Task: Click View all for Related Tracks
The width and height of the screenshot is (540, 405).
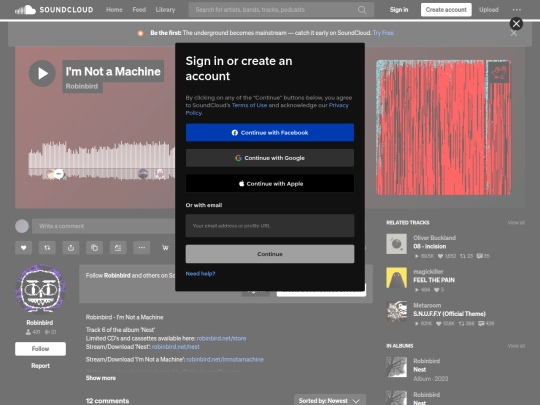Action: [516, 223]
